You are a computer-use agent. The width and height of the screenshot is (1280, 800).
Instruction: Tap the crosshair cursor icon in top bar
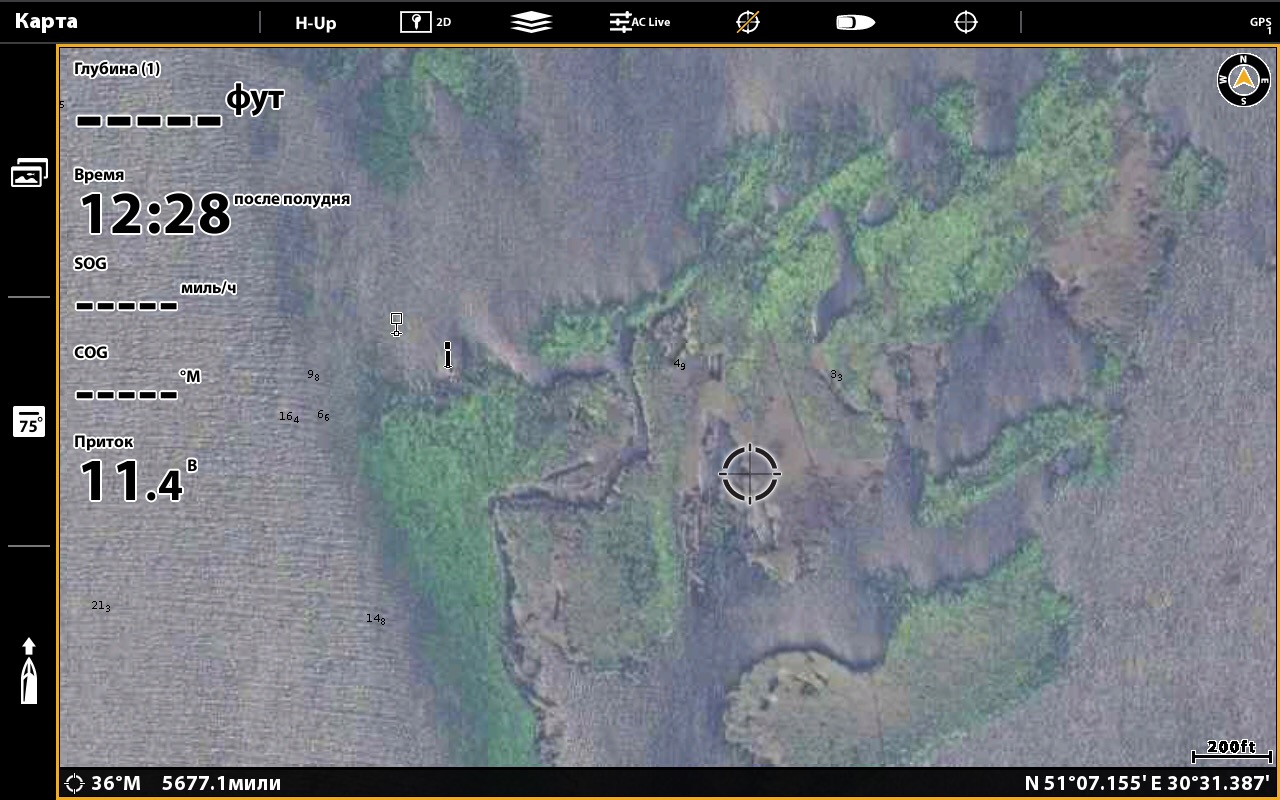coord(965,21)
